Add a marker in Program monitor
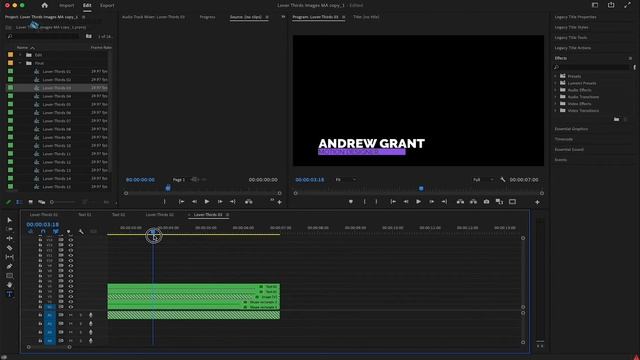The width and height of the screenshot is (640, 360). click(x=351, y=202)
